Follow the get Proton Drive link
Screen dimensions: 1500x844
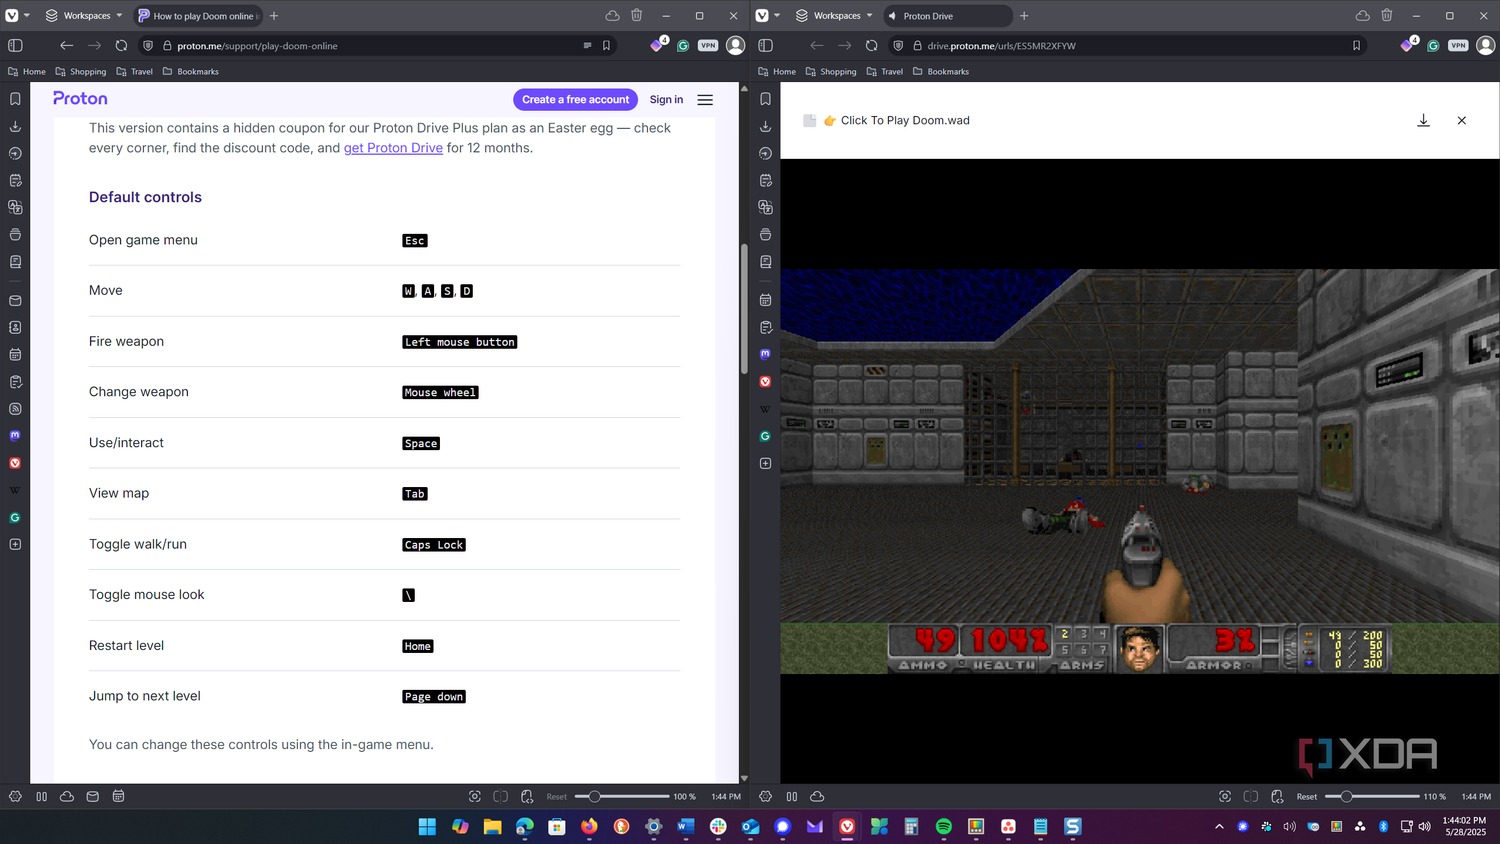(x=393, y=148)
